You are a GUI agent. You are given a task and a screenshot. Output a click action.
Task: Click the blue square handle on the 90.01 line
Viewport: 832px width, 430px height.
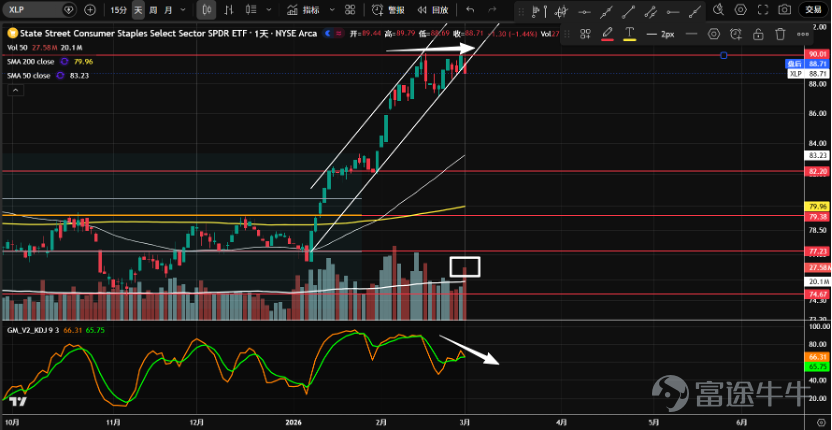click(723, 55)
